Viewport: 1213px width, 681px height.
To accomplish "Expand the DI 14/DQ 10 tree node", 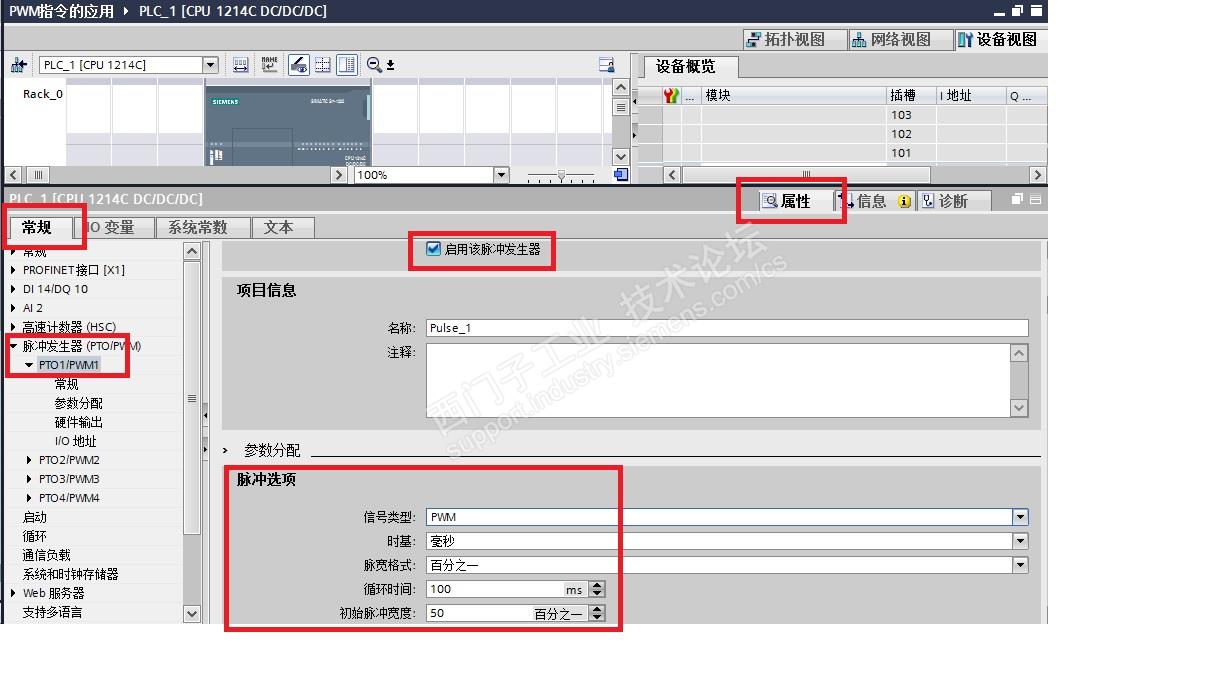I will (x=13, y=289).
